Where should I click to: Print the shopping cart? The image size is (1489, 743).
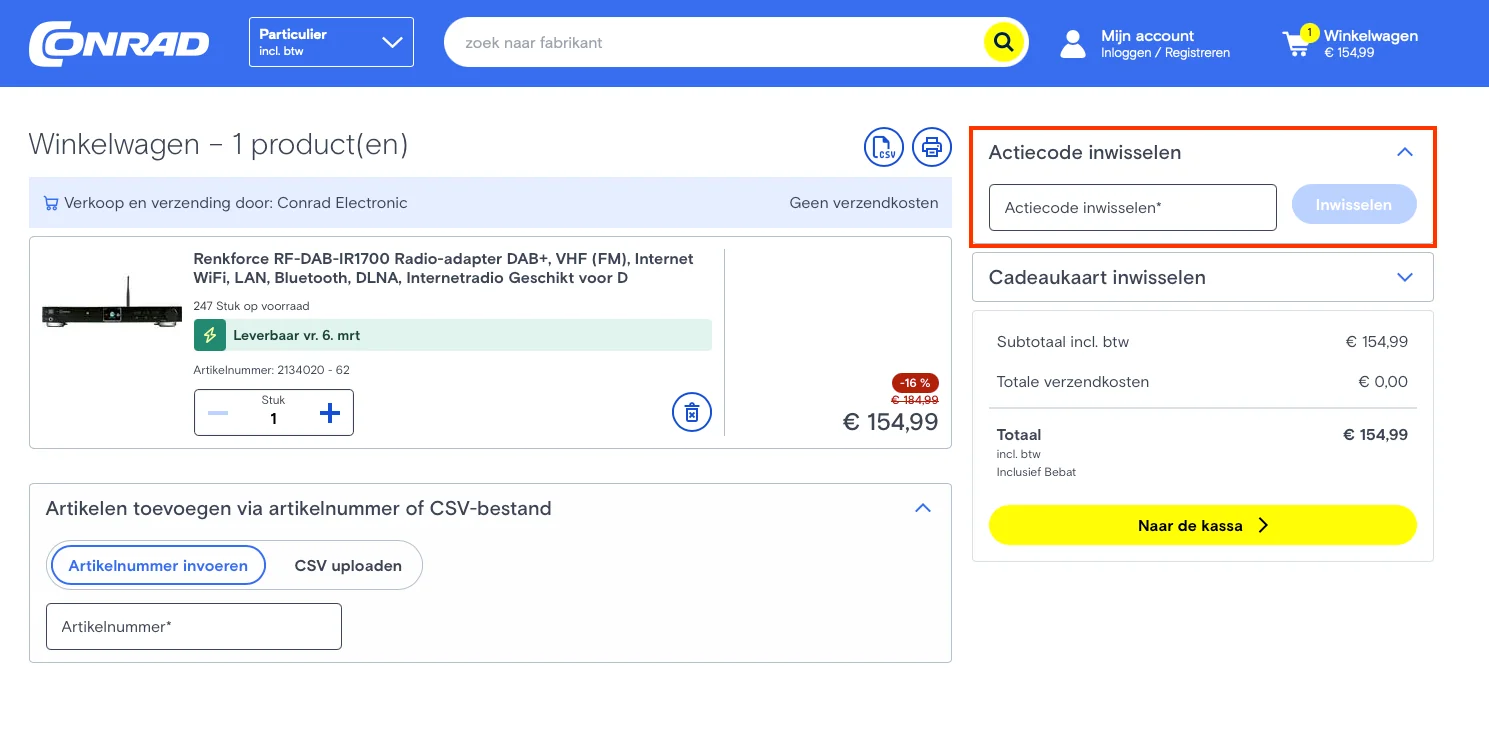931,147
